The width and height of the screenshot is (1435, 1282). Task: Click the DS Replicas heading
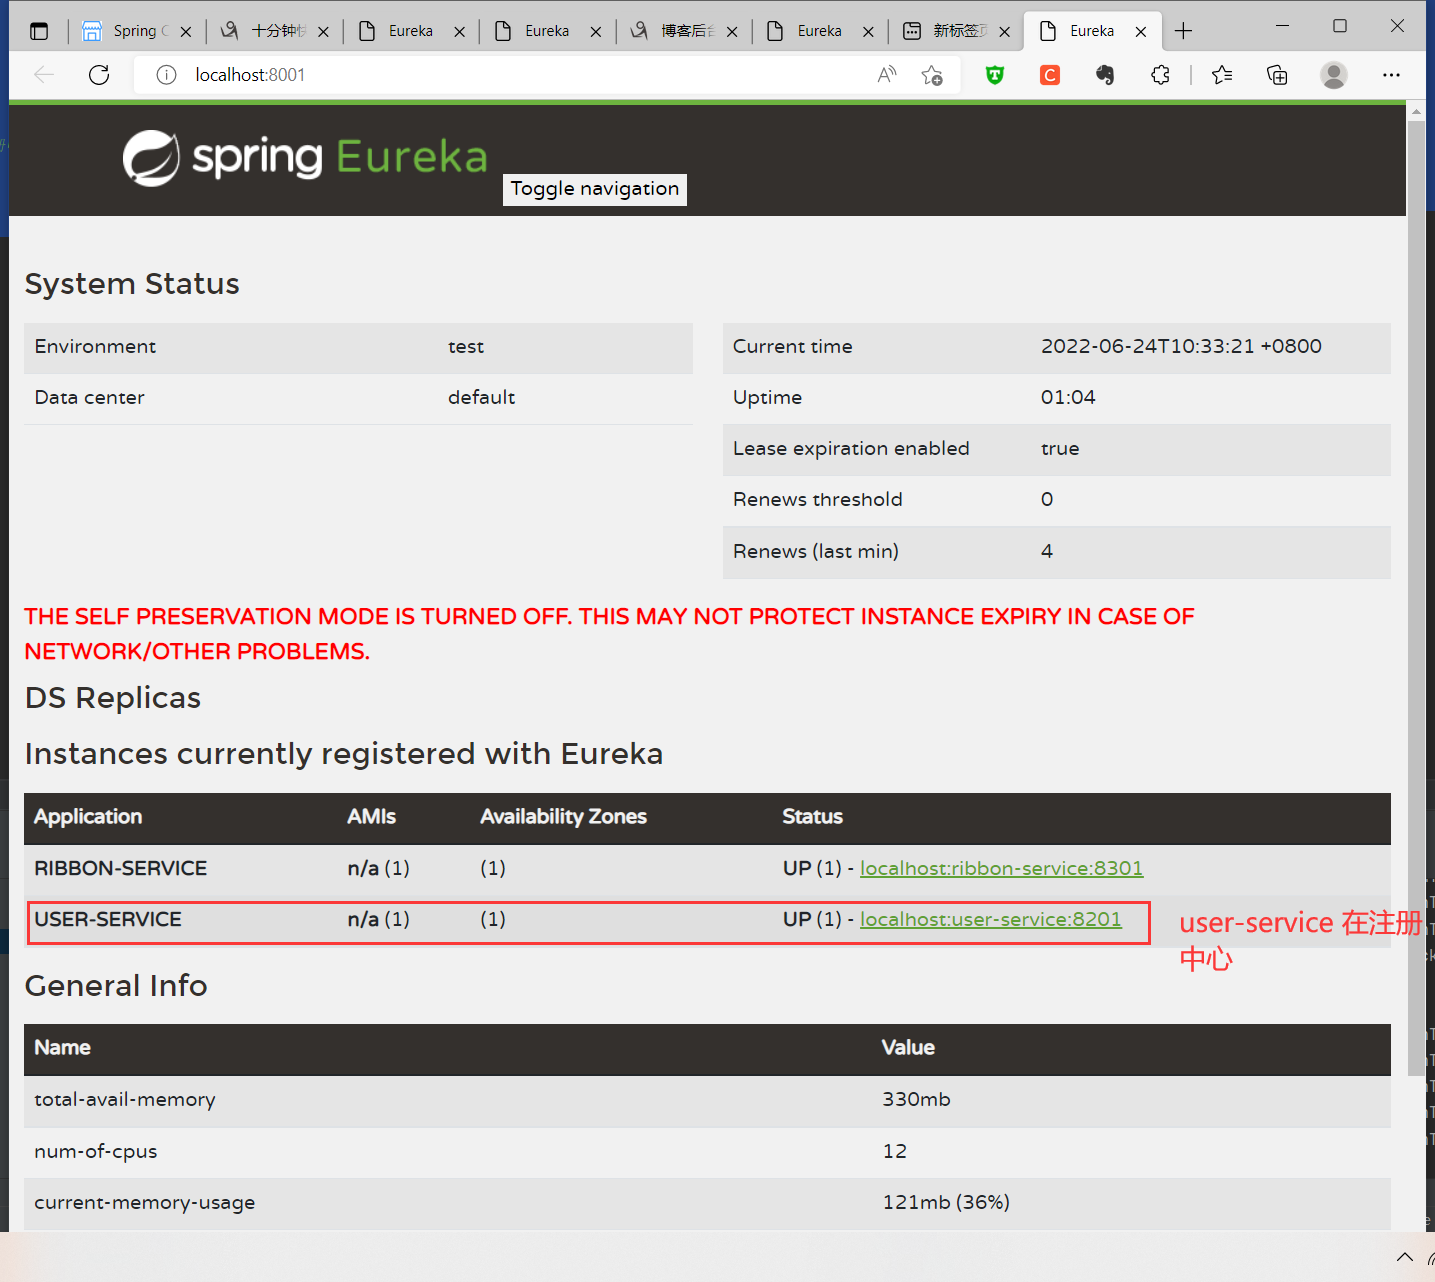[113, 698]
